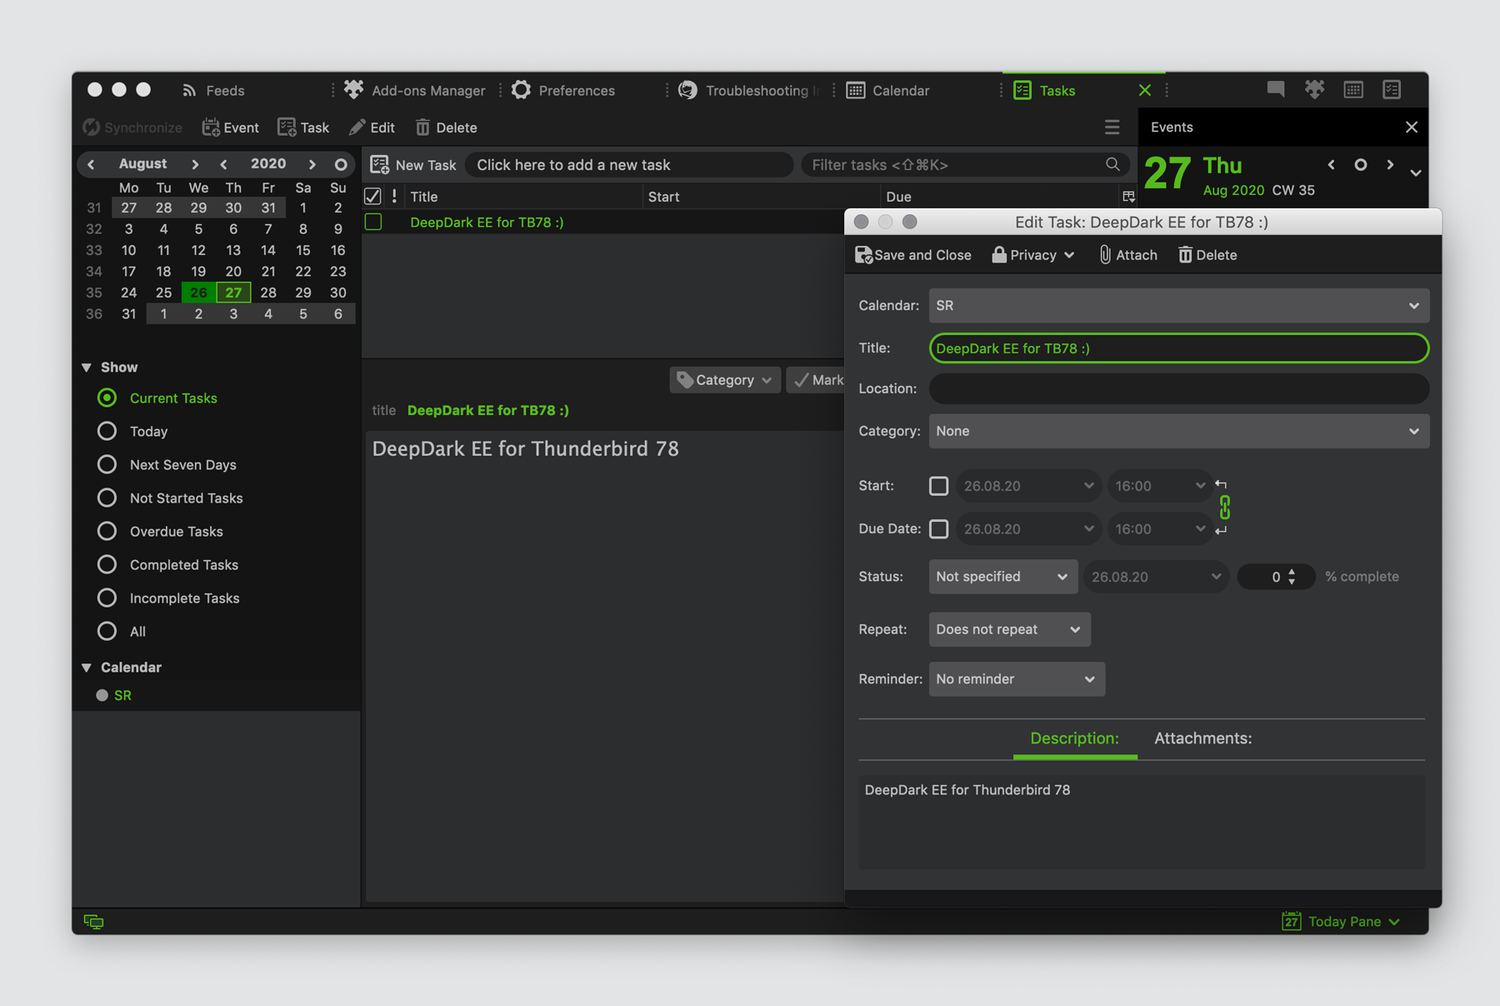
Task: Open the tasks checklist icon at top right
Action: coord(1392,89)
